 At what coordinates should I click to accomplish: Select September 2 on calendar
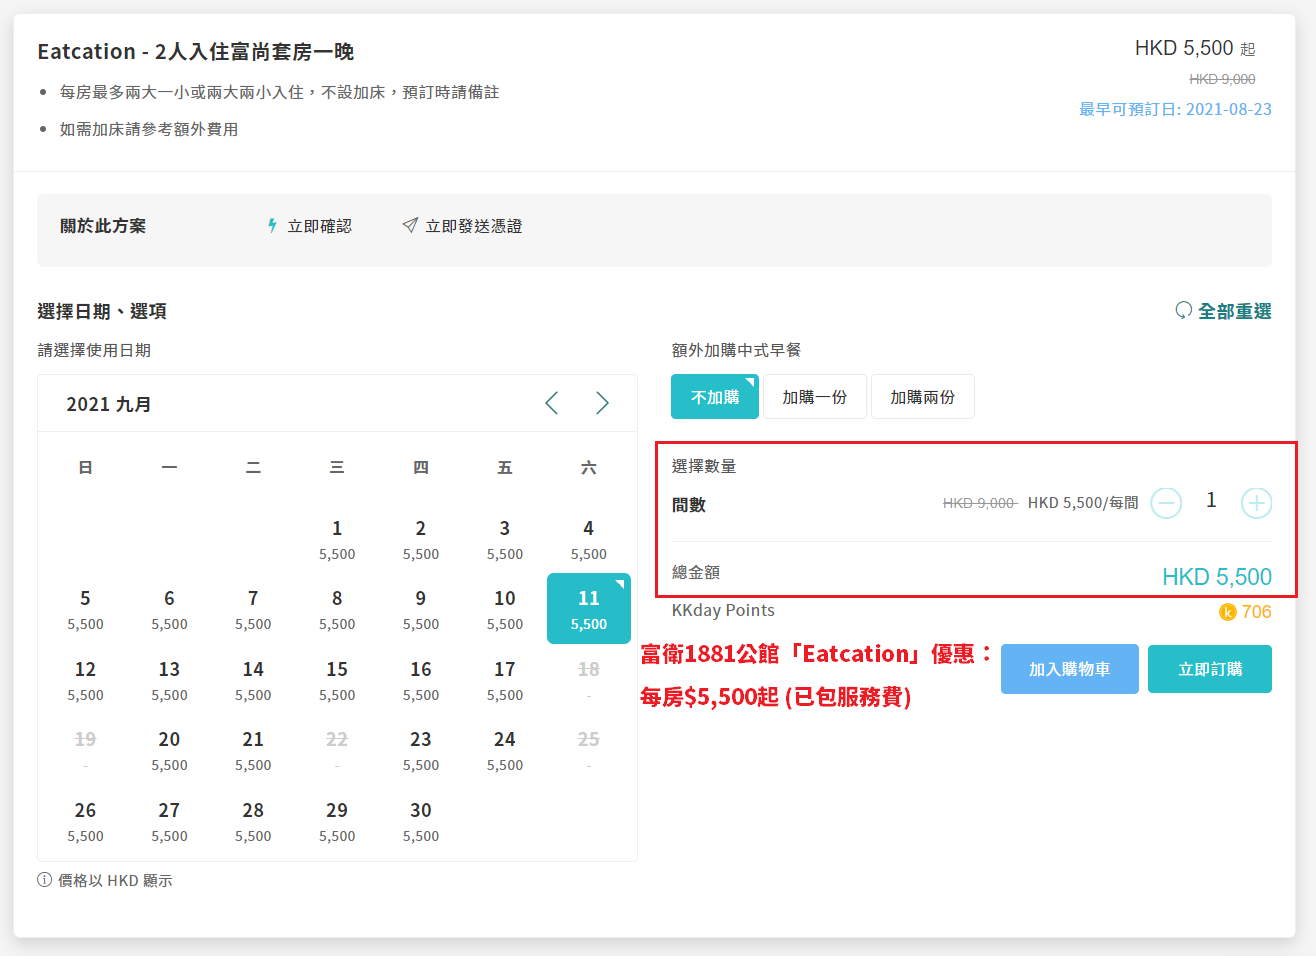pyautogui.click(x=421, y=539)
